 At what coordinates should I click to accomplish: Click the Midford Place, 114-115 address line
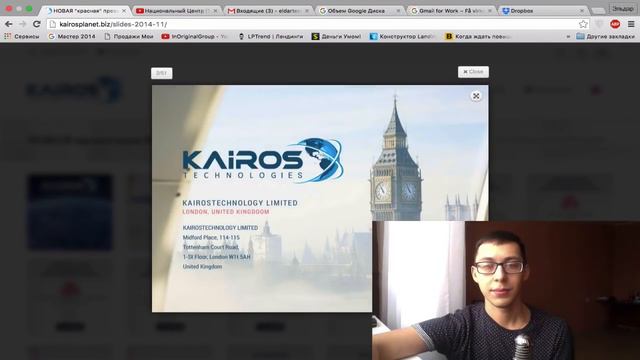(211, 237)
